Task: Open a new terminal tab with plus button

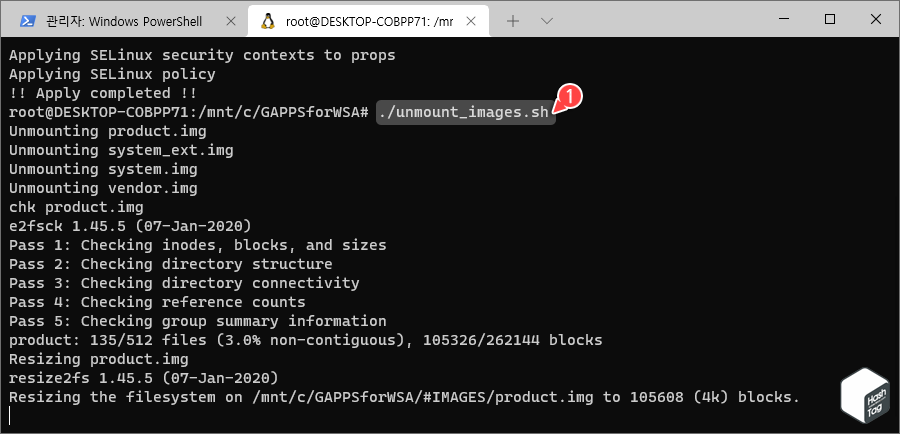Action: coord(513,21)
